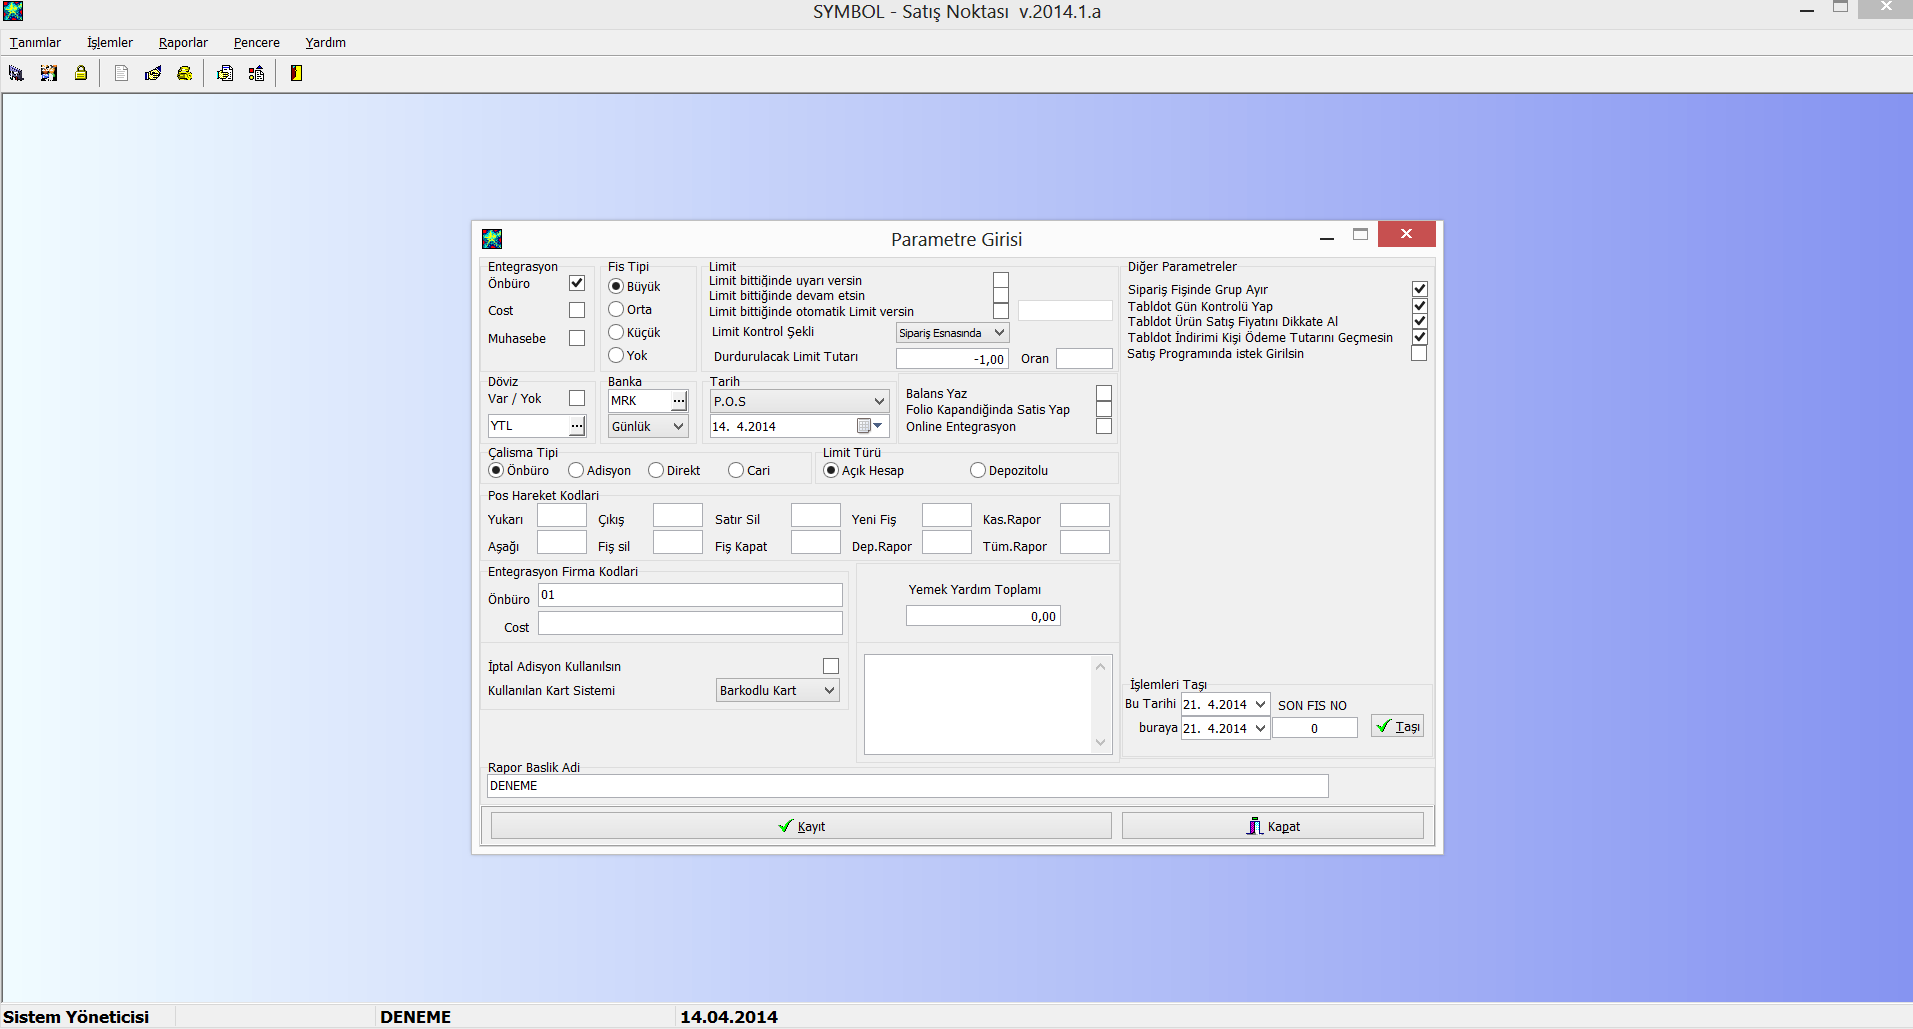This screenshot has width=1913, height=1029.
Task: Click the SON FIS NO field
Action: tap(1315, 728)
